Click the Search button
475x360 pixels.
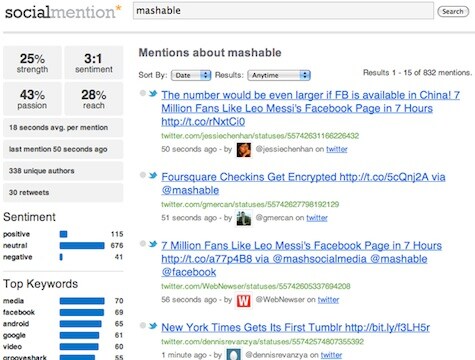coord(453,11)
